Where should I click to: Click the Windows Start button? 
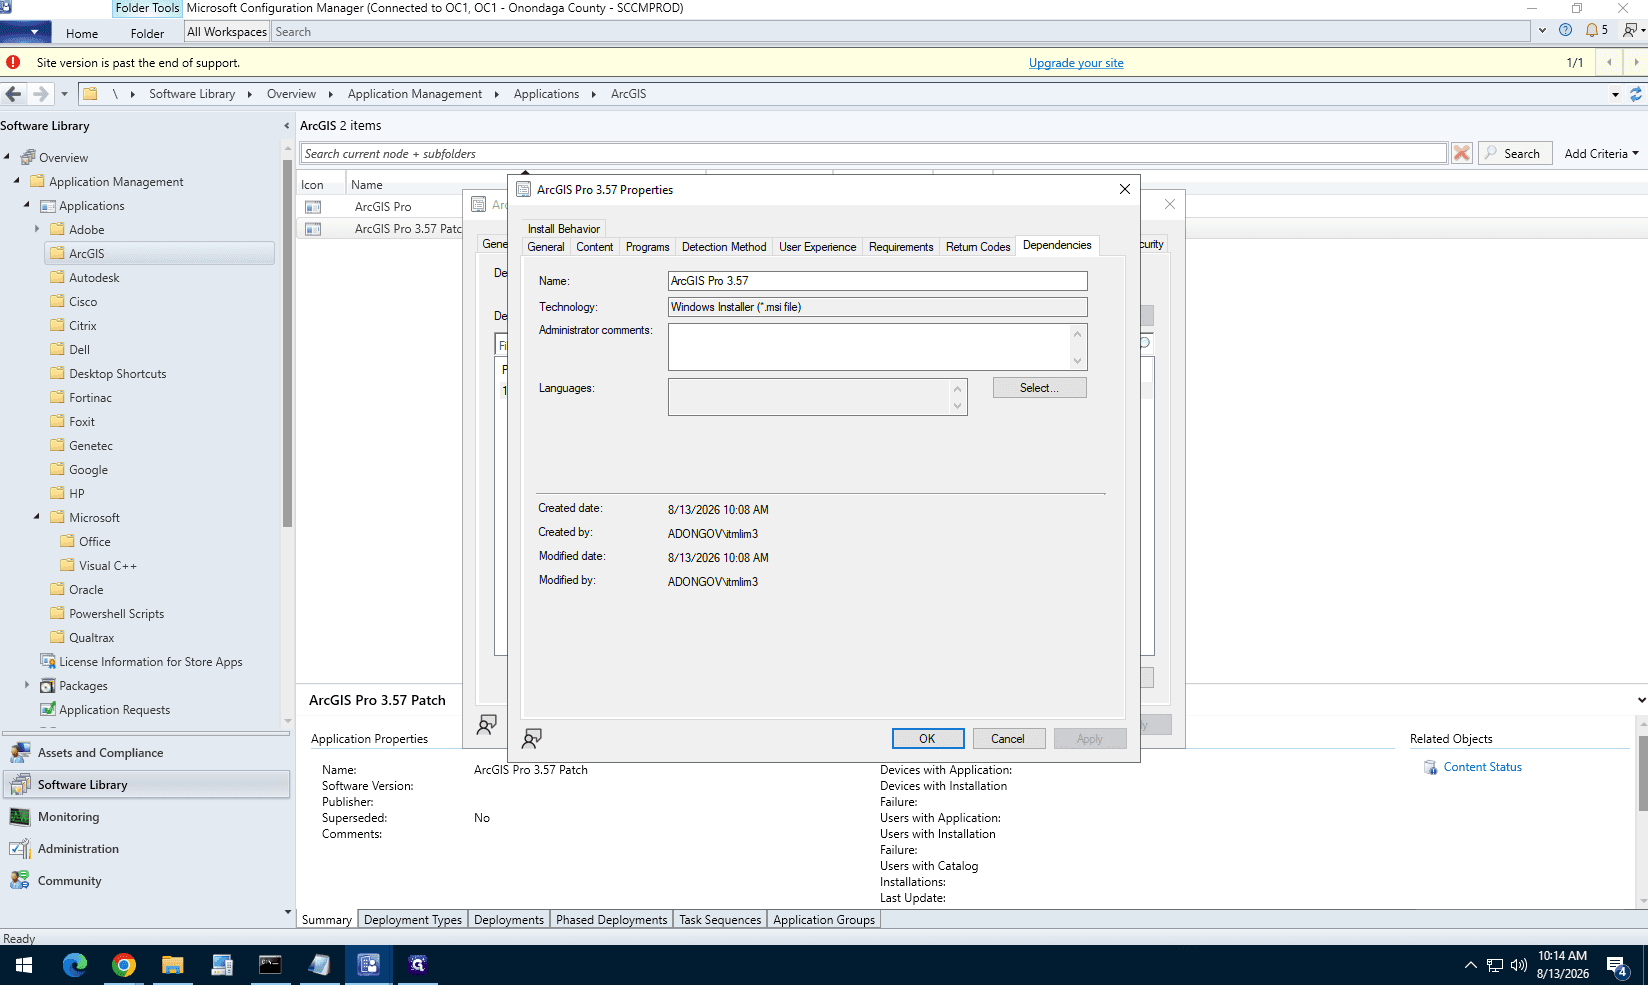click(x=24, y=964)
